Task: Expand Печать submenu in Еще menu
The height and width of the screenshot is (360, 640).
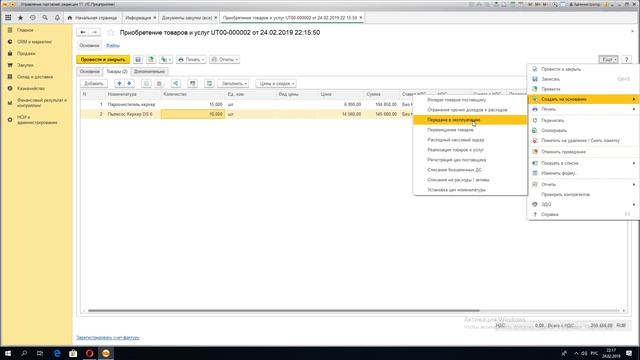Action: (583, 109)
